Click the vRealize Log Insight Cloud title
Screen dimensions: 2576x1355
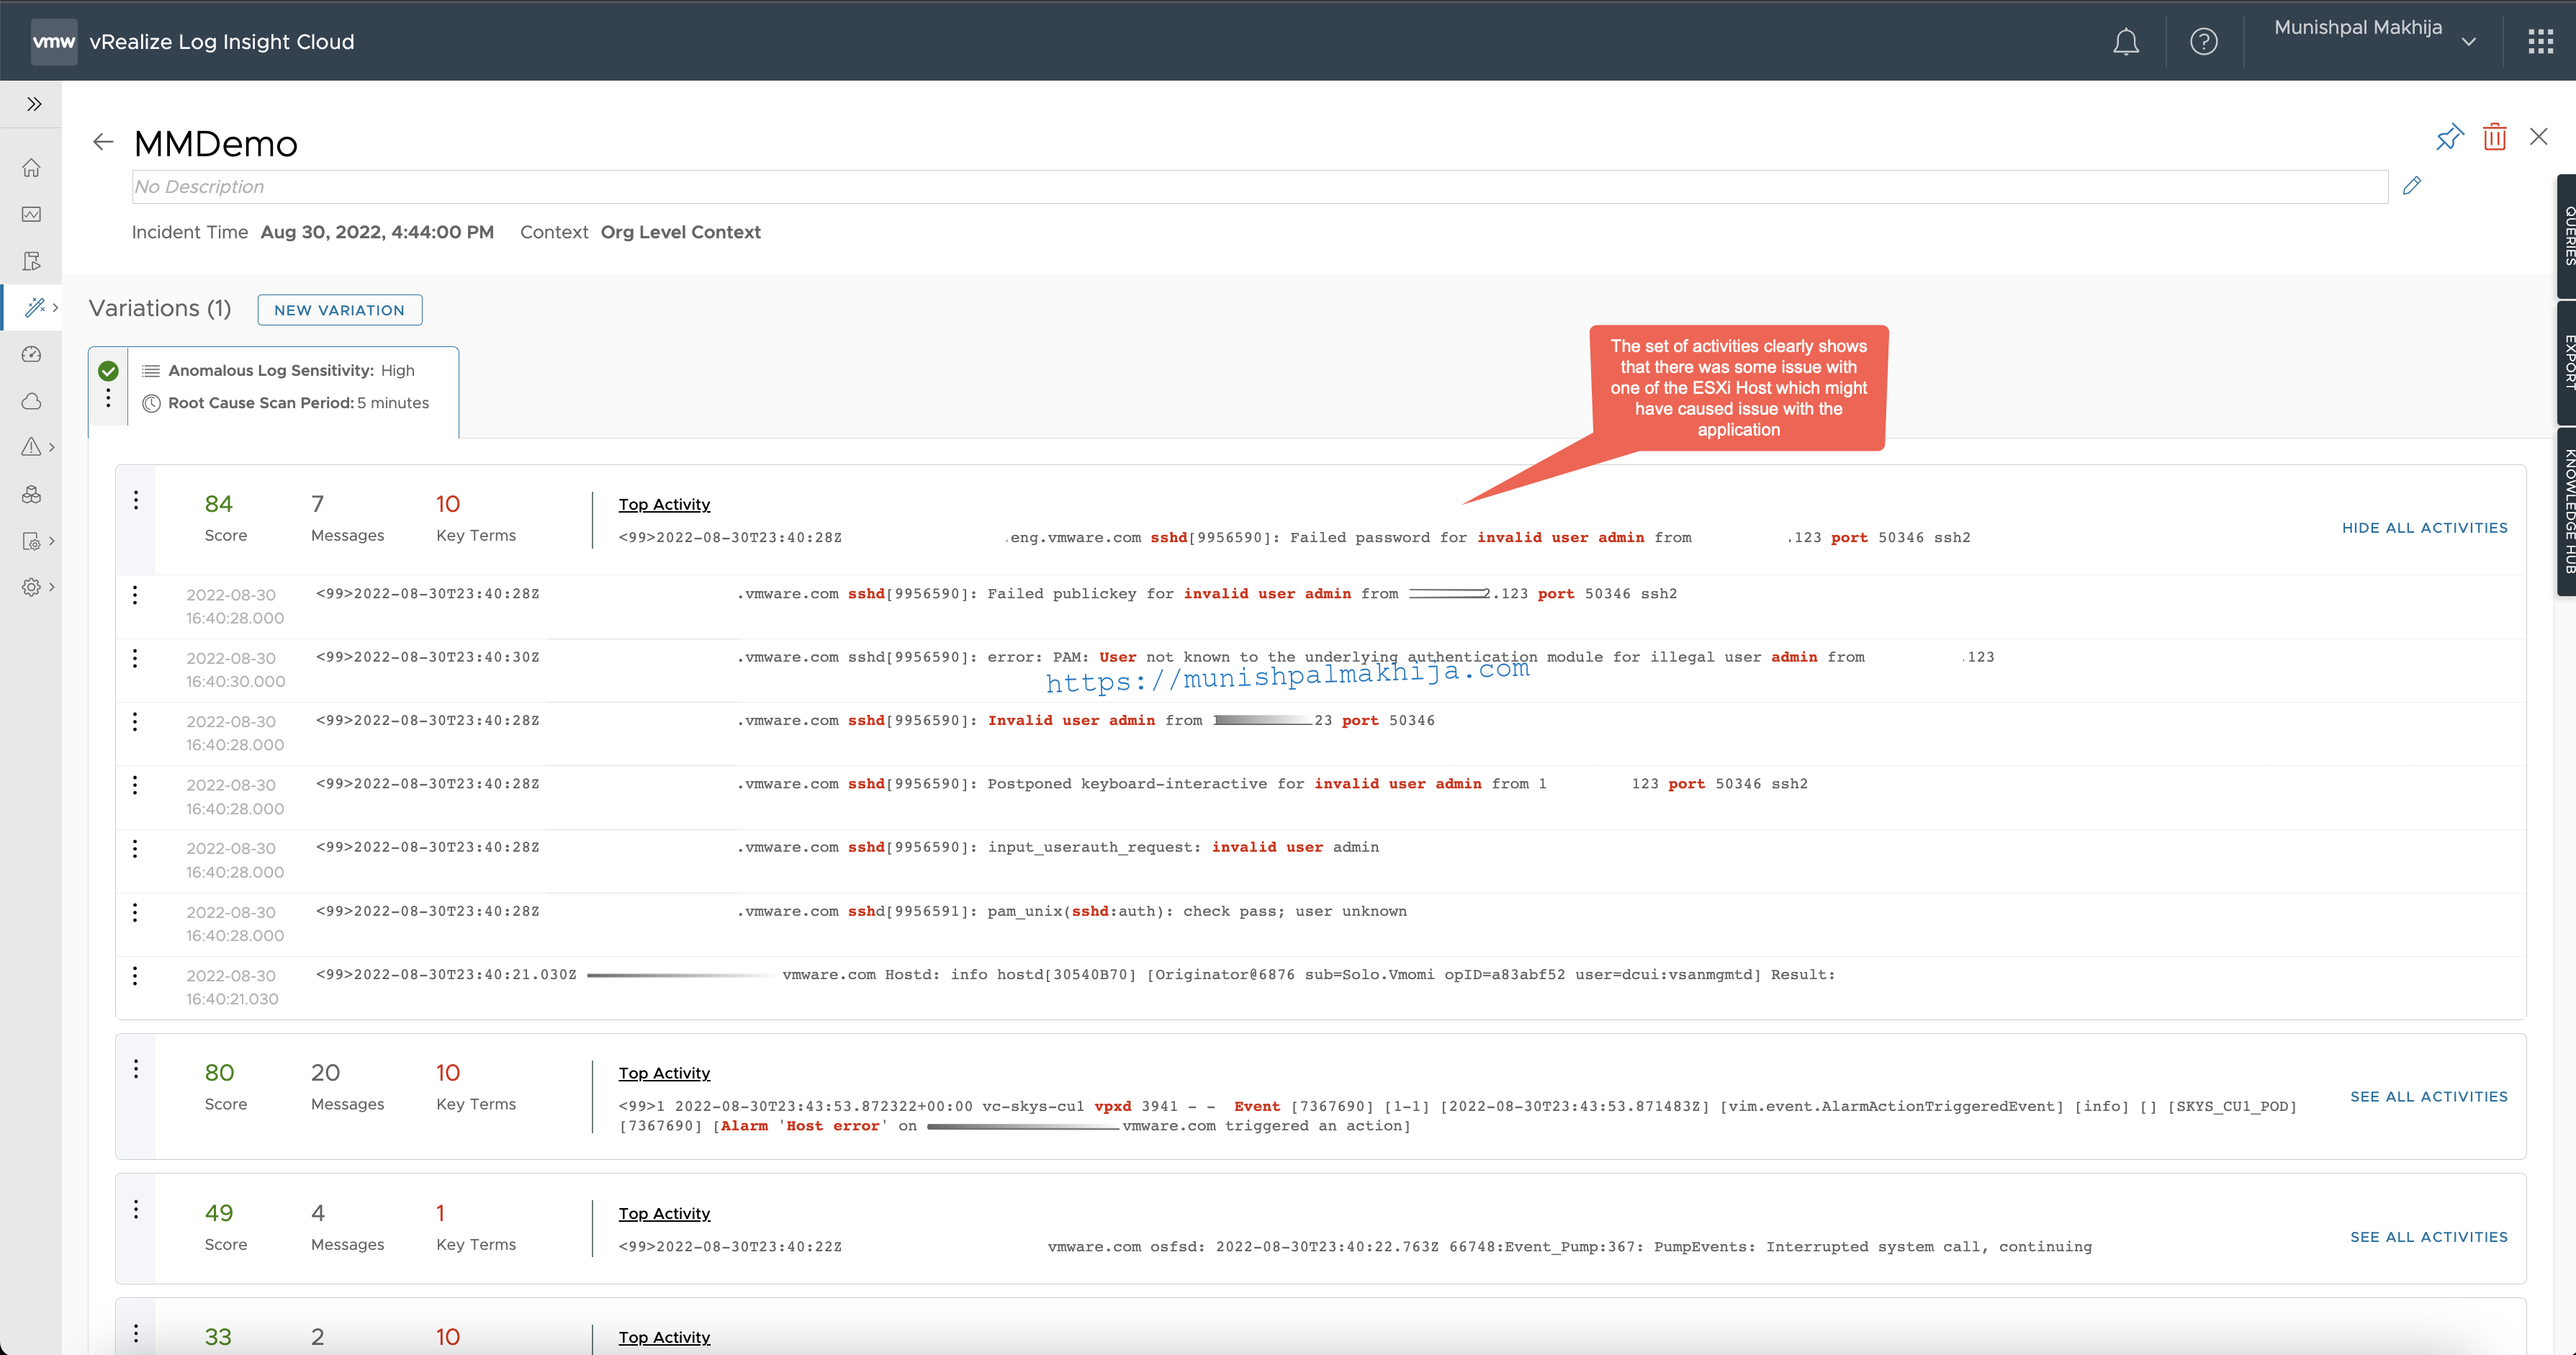coord(222,42)
